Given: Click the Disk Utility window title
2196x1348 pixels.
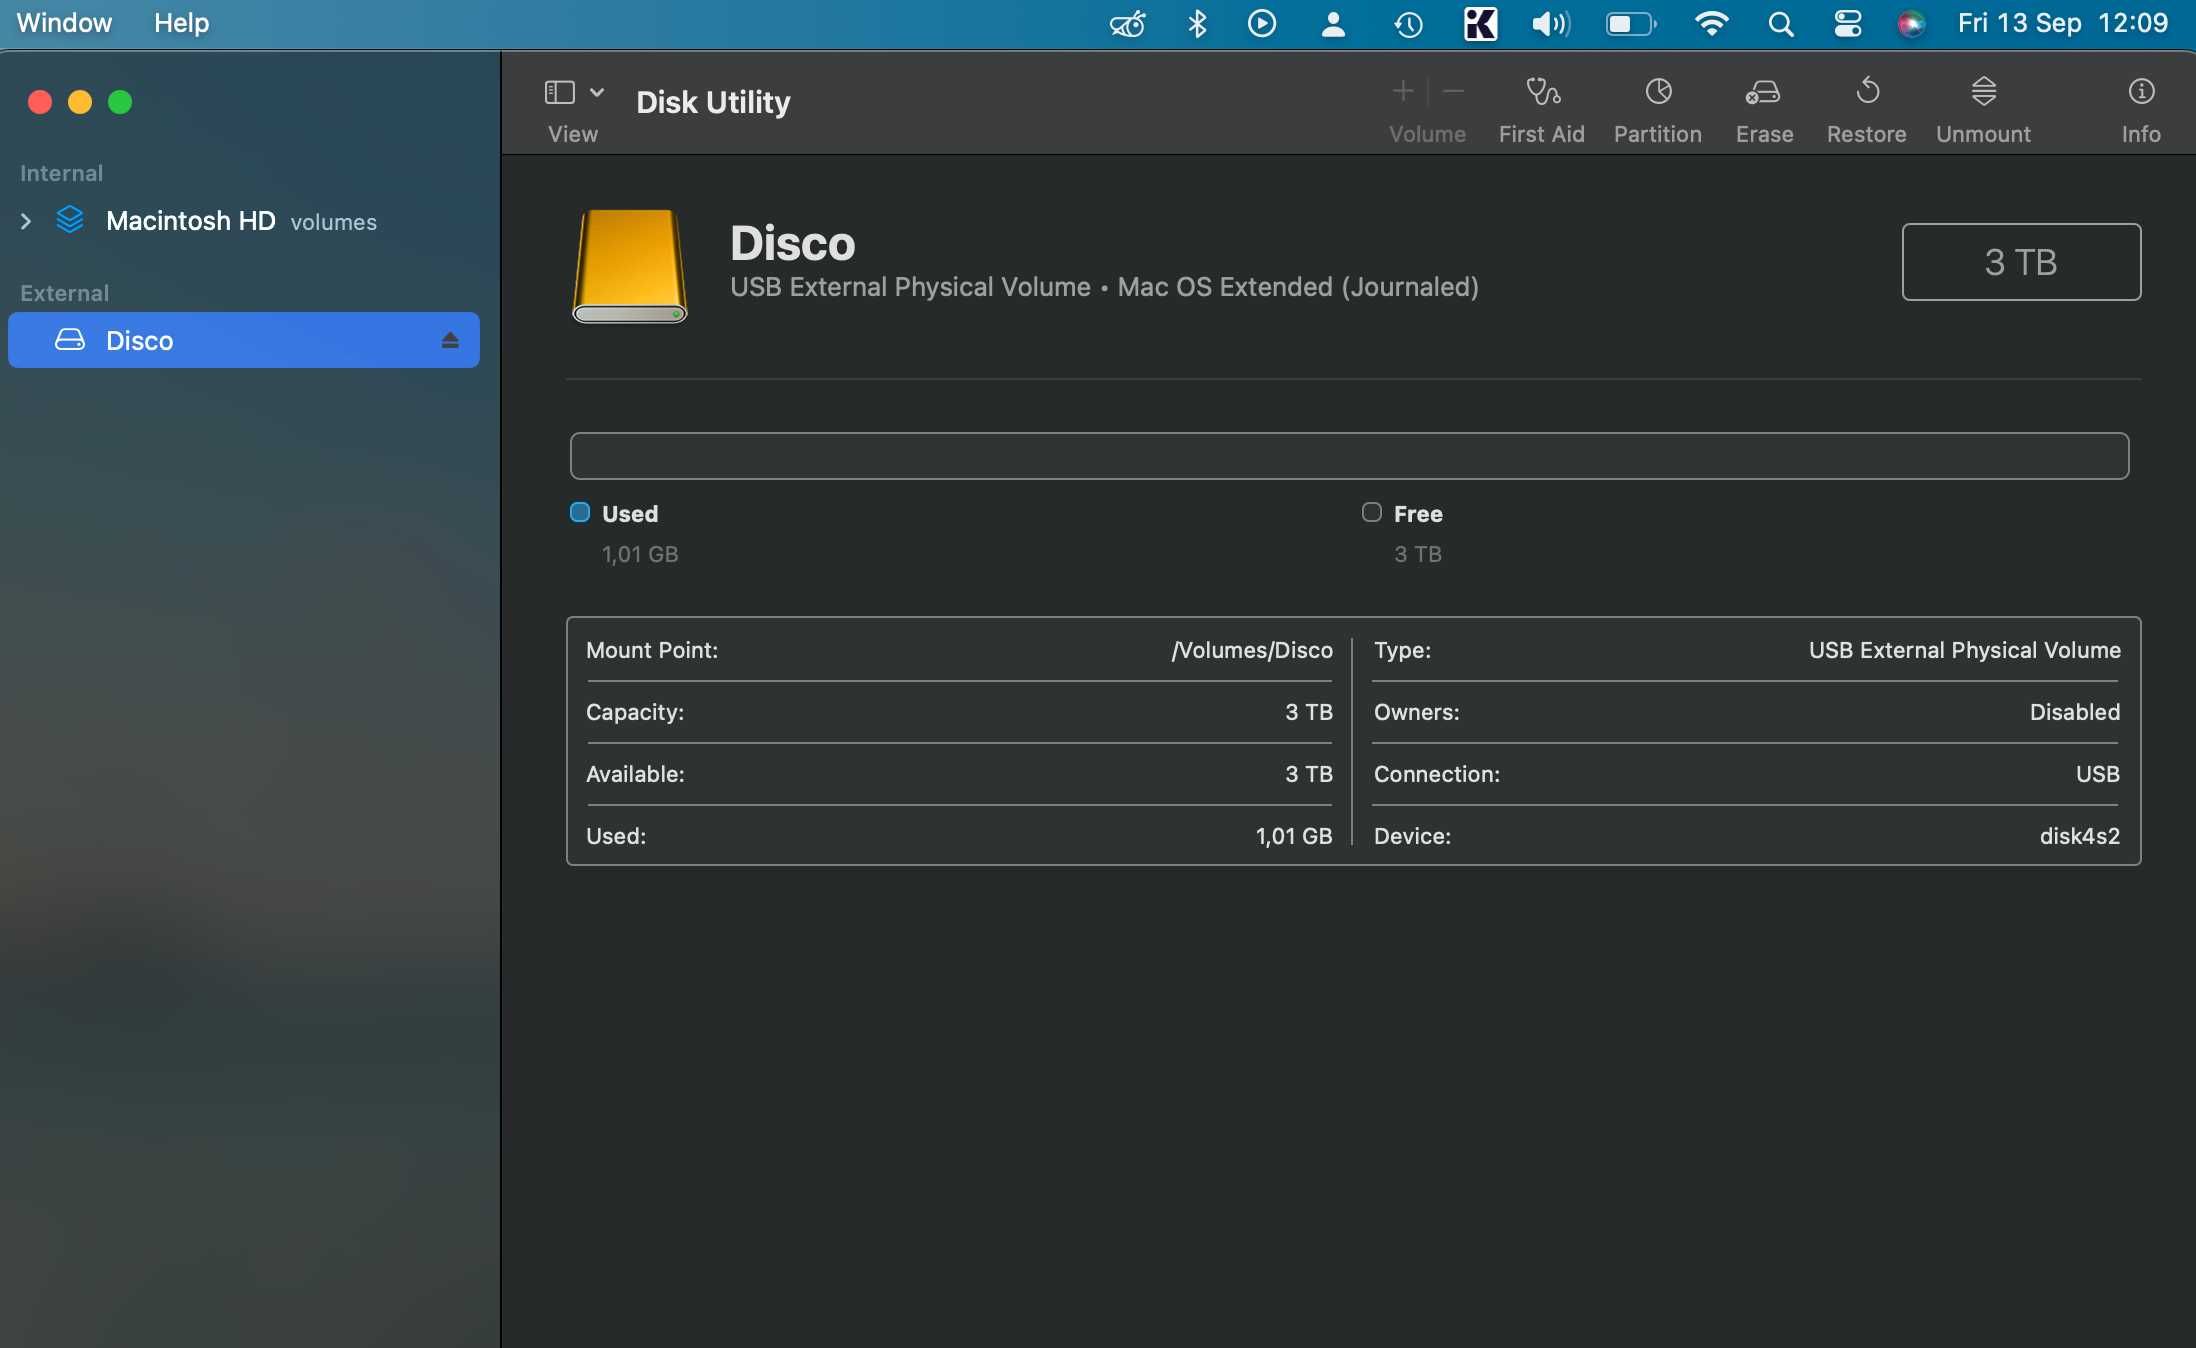Looking at the screenshot, I should 713,102.
